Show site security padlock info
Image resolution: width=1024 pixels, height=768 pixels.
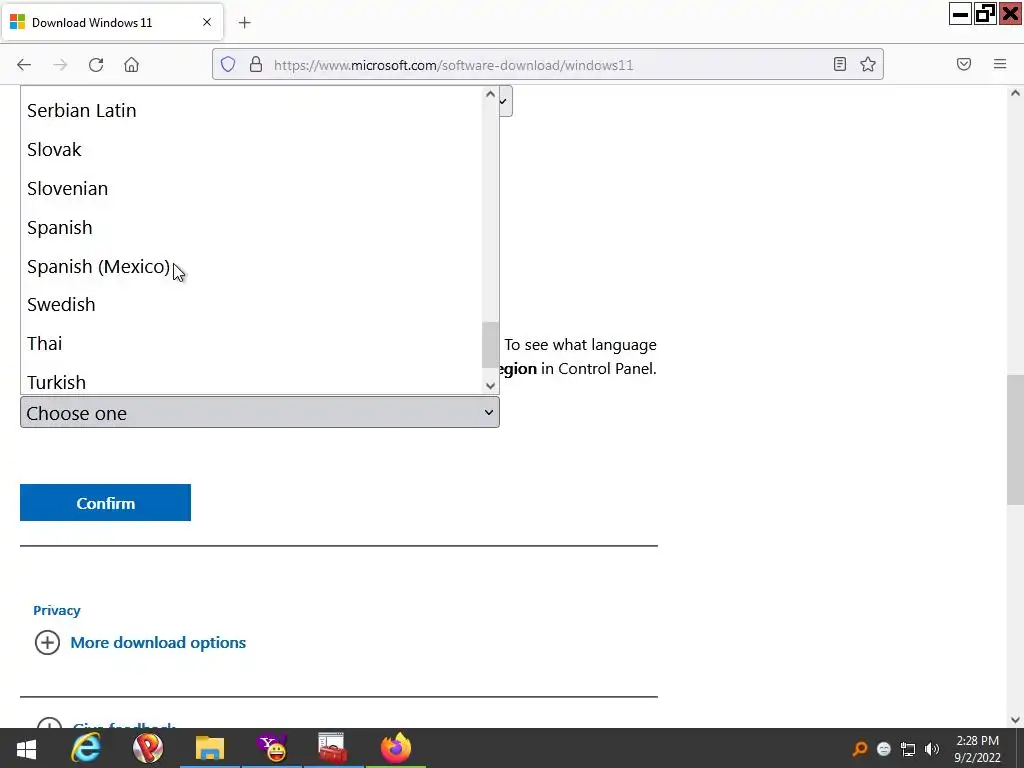pyautogui.click(x=256, y=64)
